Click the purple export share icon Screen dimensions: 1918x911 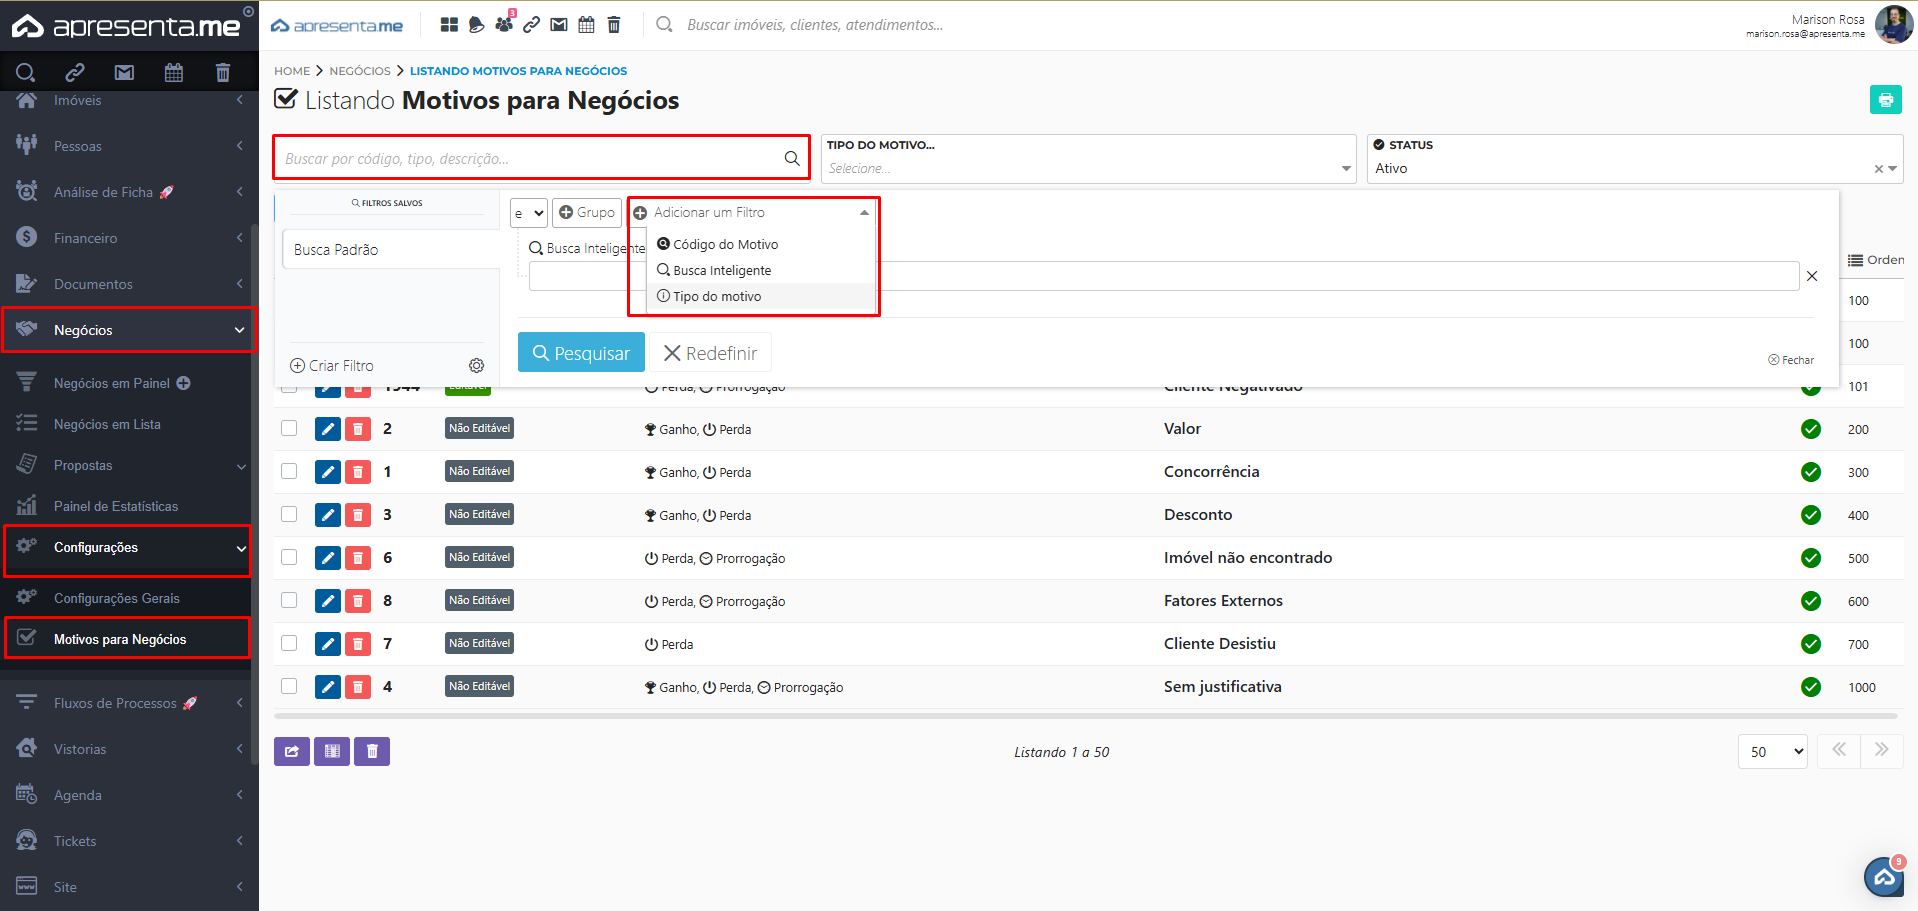coord(291,751)
